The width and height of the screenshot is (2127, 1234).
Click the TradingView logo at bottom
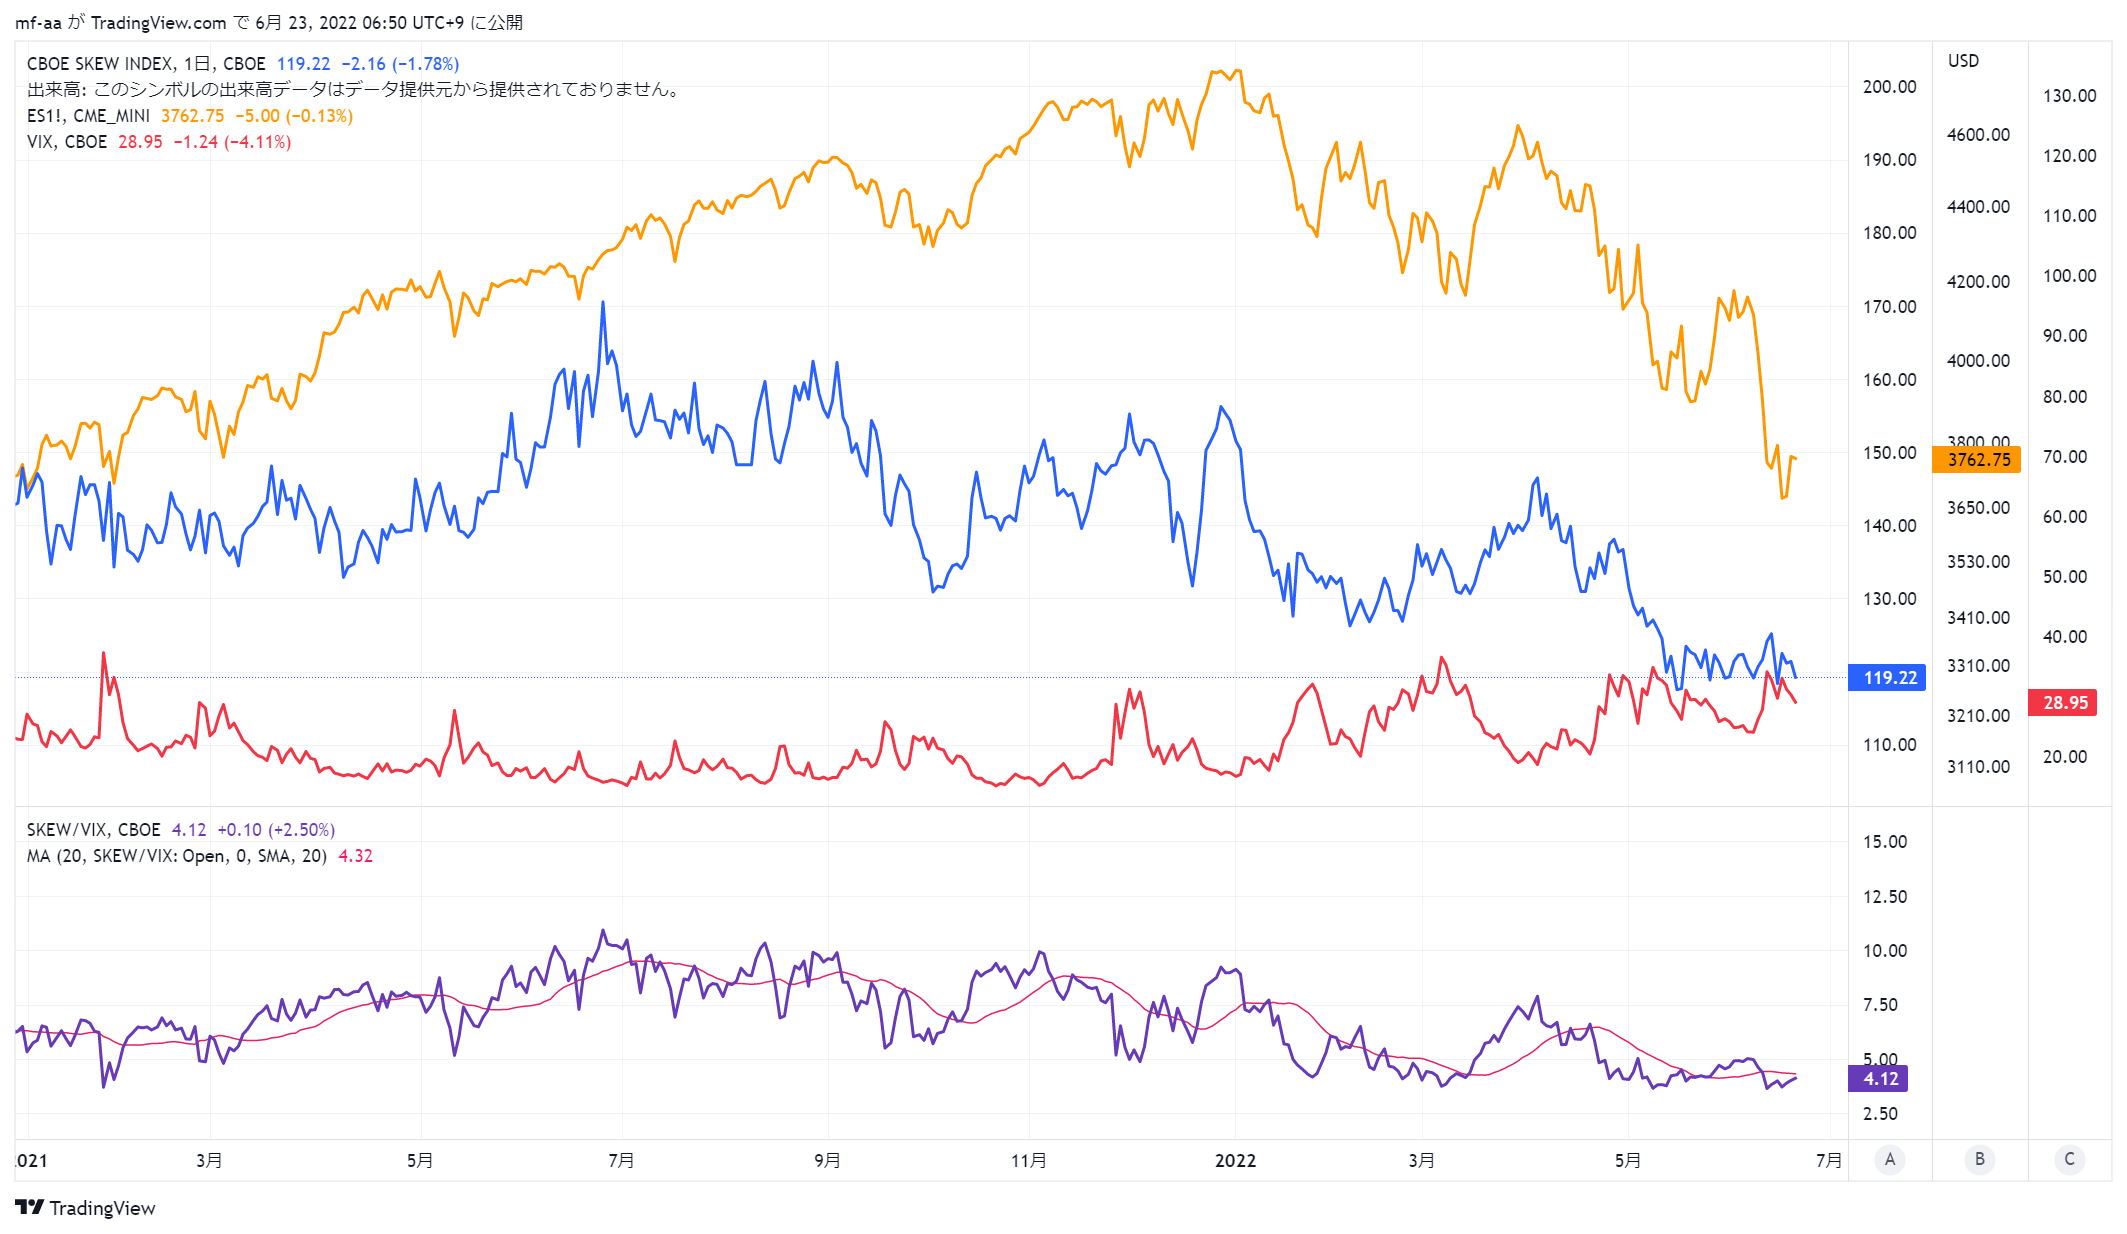point(86,1207)
